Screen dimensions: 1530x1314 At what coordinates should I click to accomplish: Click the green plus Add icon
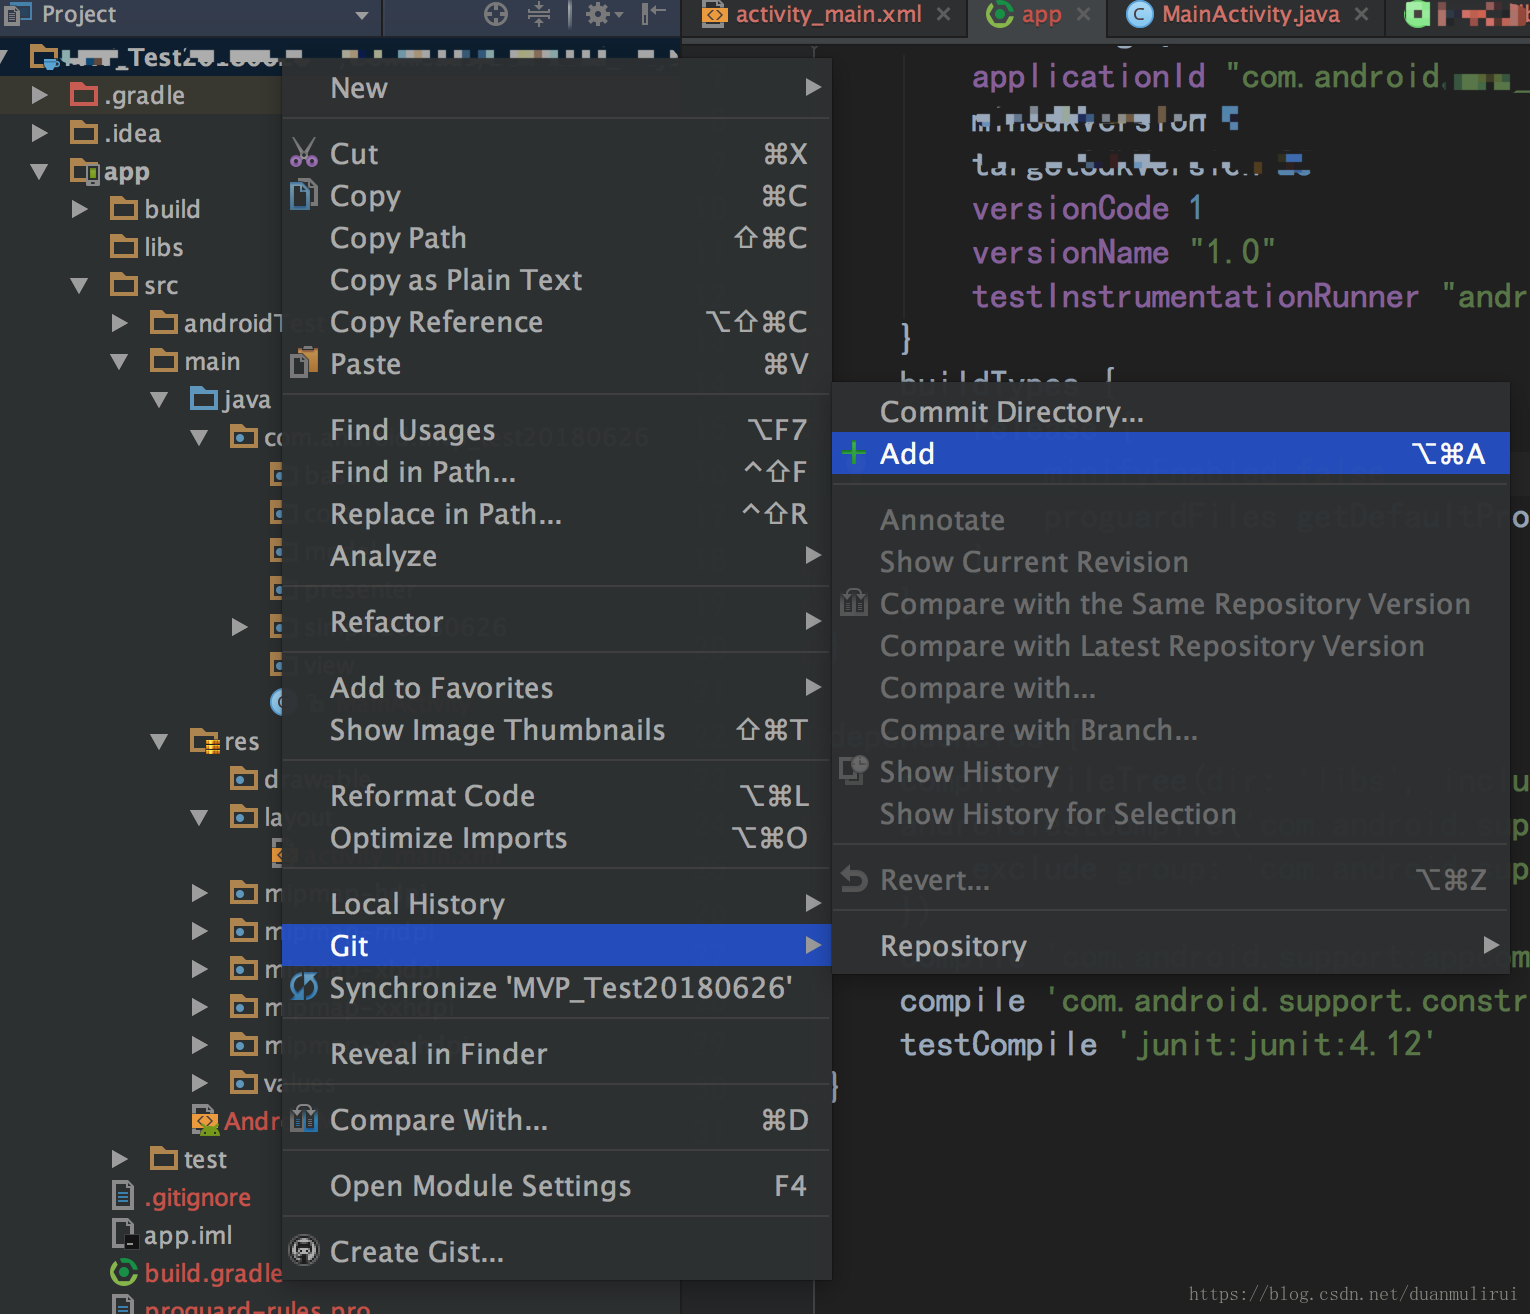tap(854, 453)
